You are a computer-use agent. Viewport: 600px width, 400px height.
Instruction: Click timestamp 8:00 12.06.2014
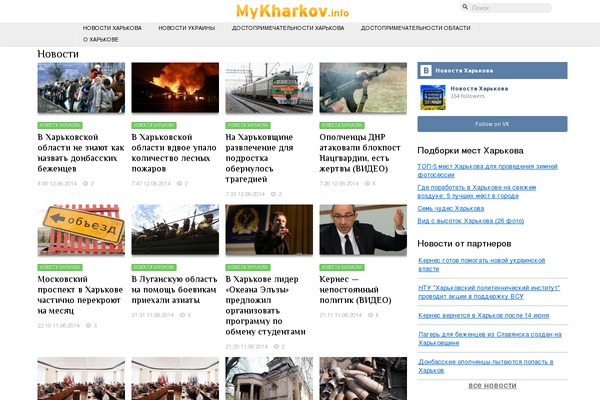[x=57, y=183]
